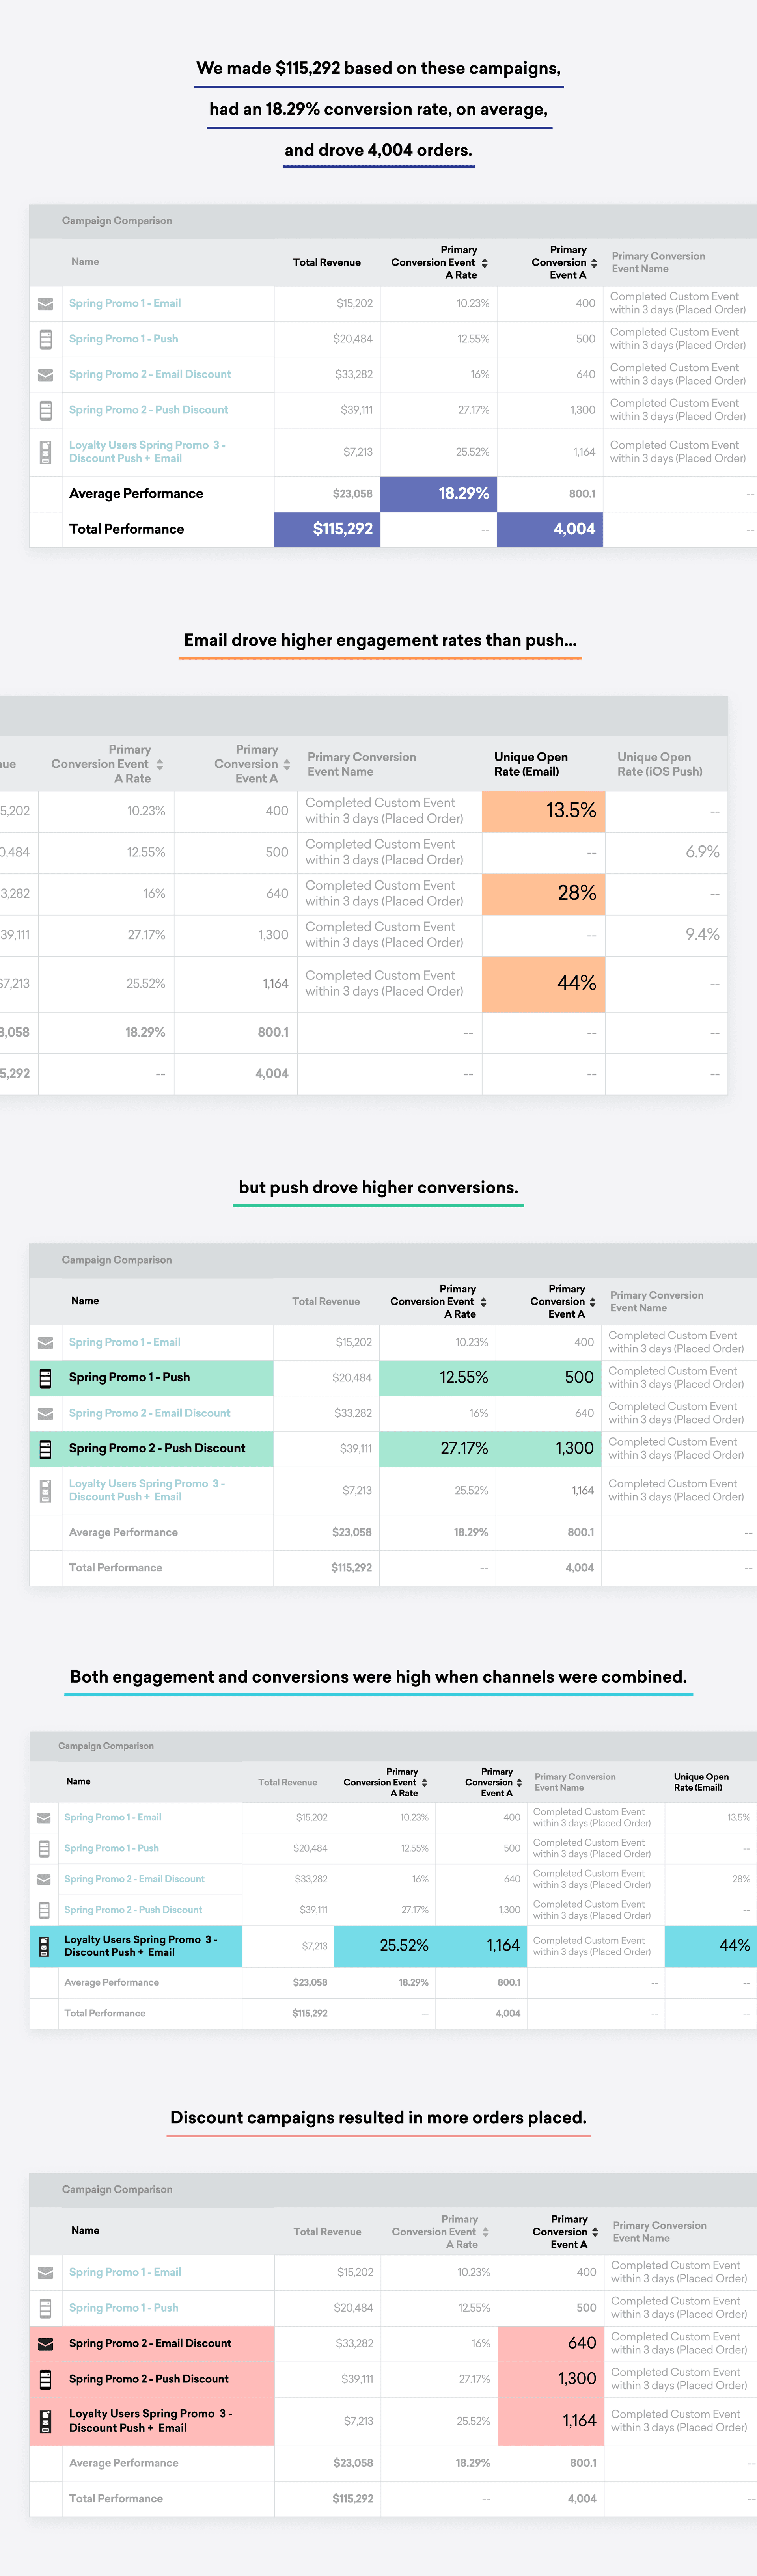757x2576 pixels.
Task: Click multichannel icon in pink Loyalty Users row
Action: click(45, 2421)
